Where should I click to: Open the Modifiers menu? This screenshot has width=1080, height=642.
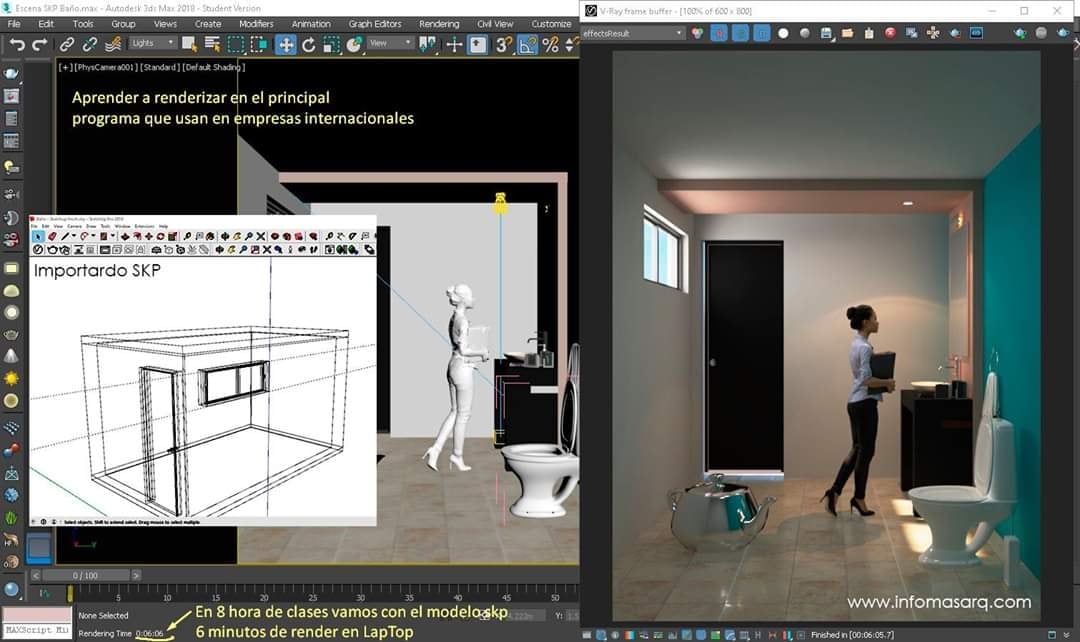256,23
